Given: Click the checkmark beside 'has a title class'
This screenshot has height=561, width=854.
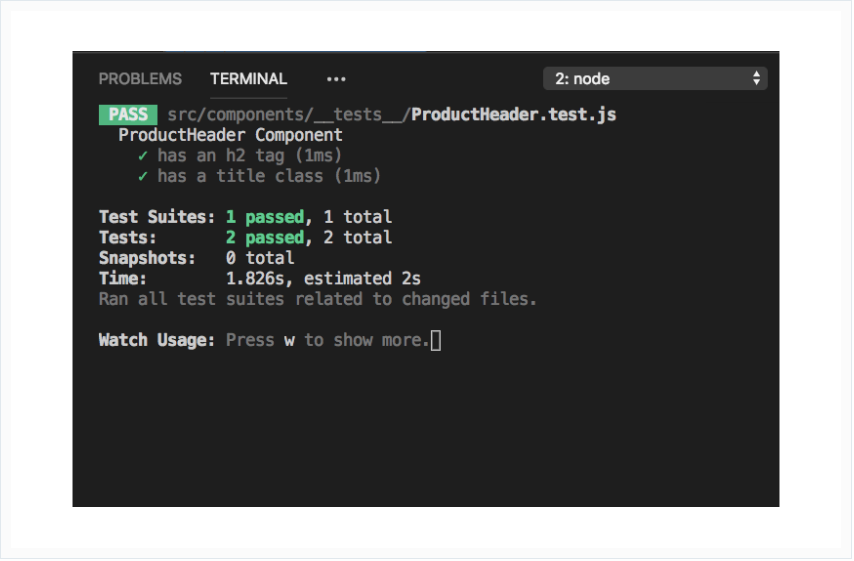Looking at the screenshot, I should pos(143,176).
